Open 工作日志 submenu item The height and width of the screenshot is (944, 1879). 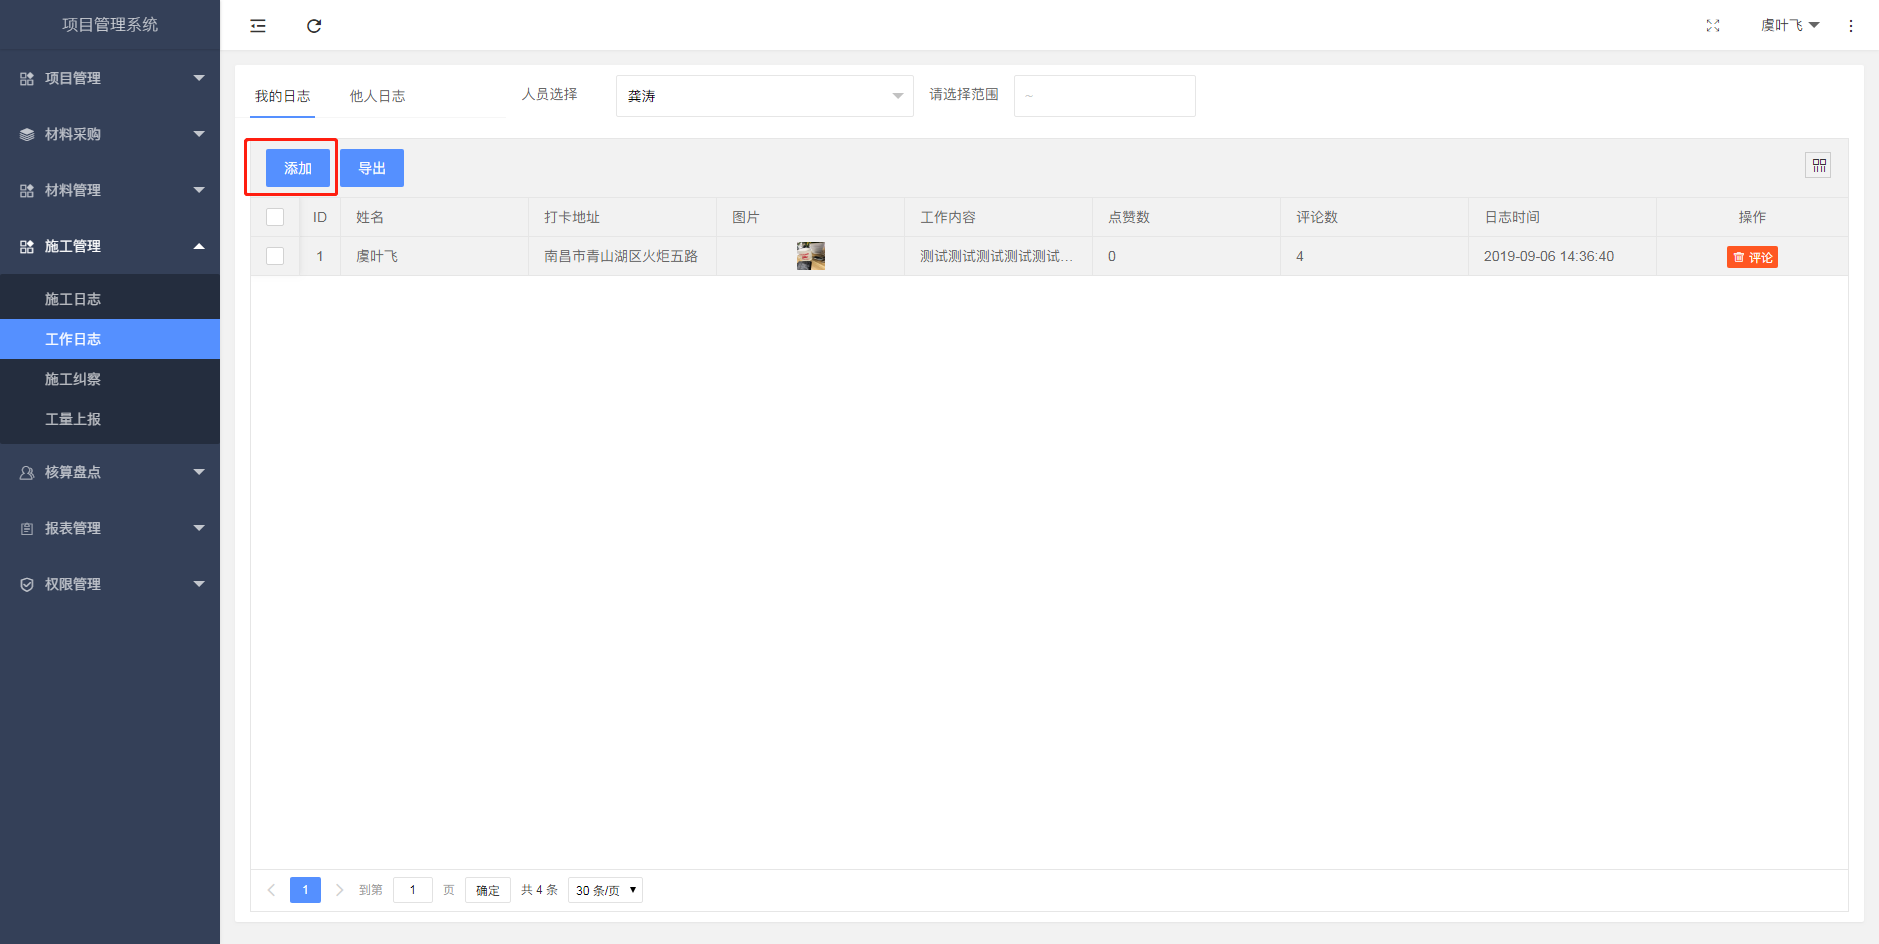click(x=110, y=339)
